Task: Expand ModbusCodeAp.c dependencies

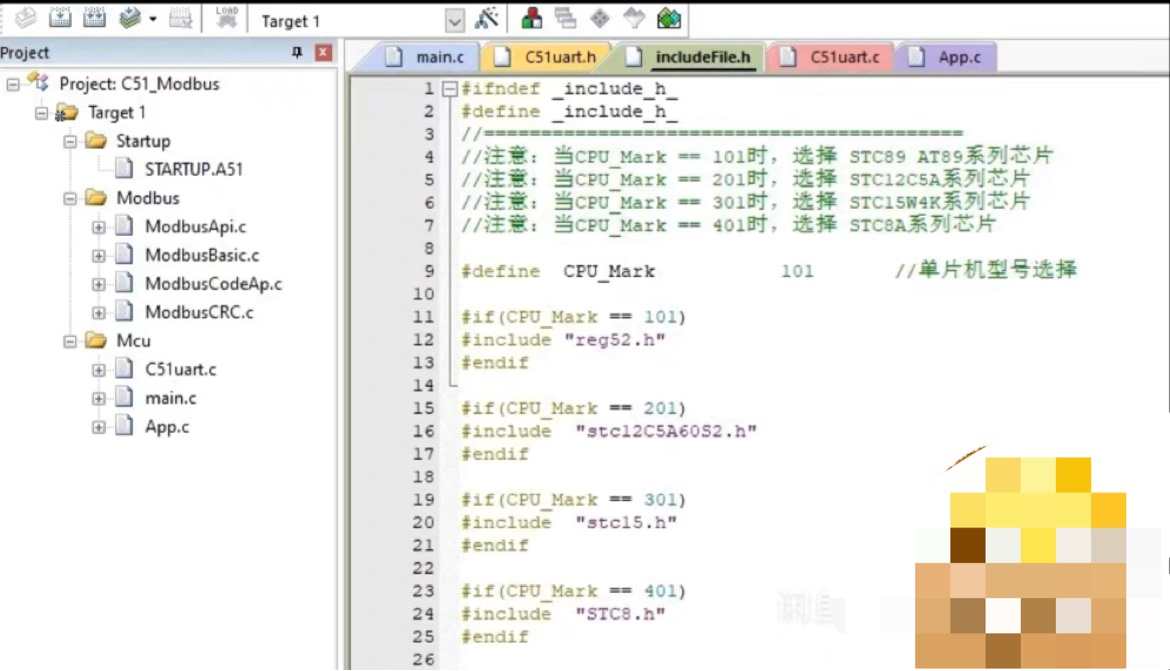Action: point(98,284)
